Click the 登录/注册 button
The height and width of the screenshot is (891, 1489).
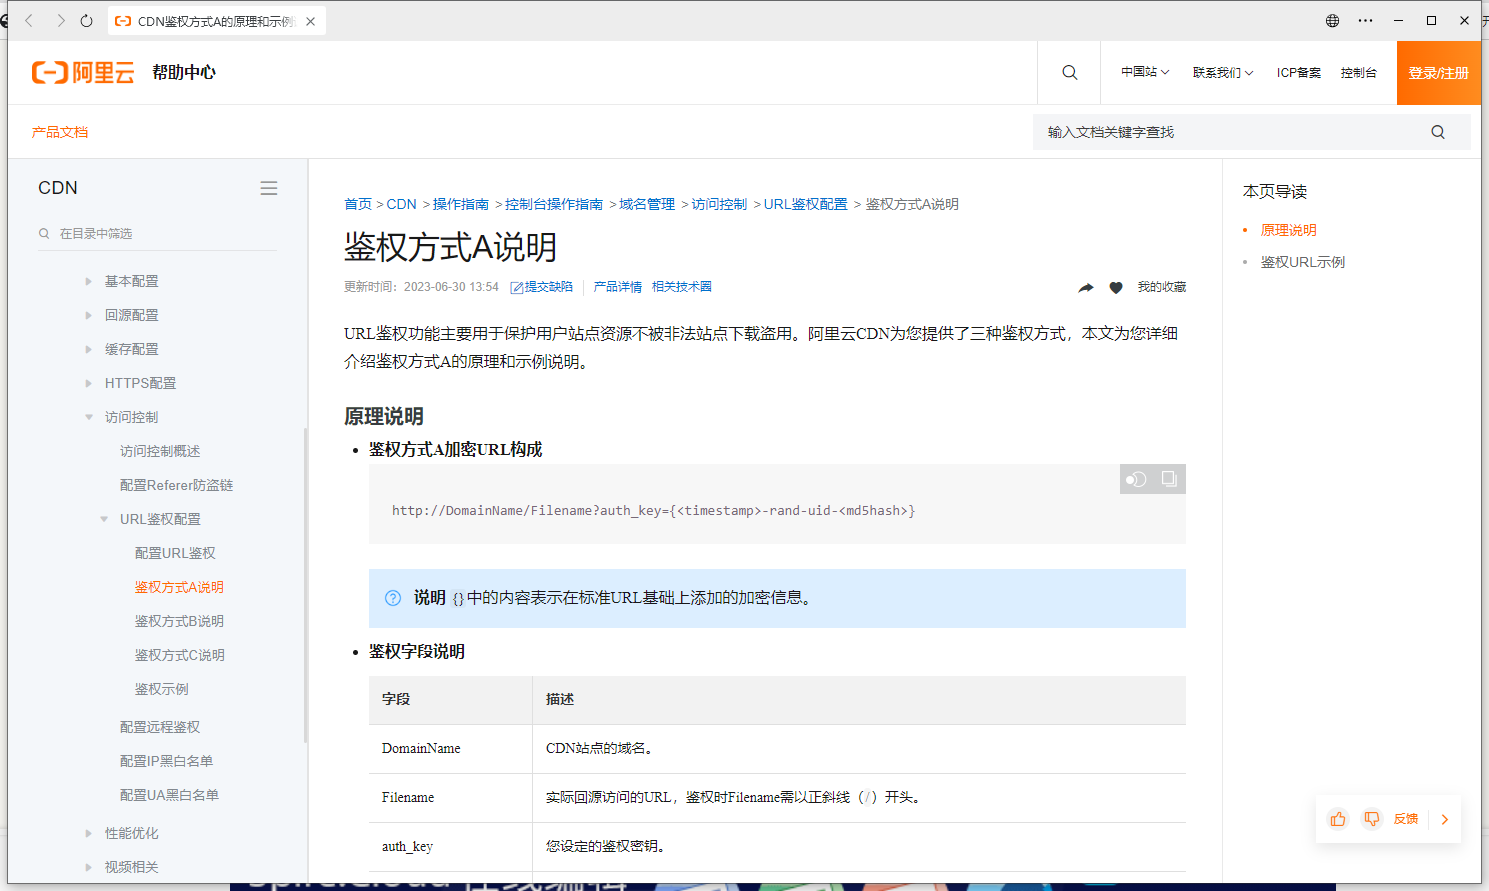coord(1438,73)
